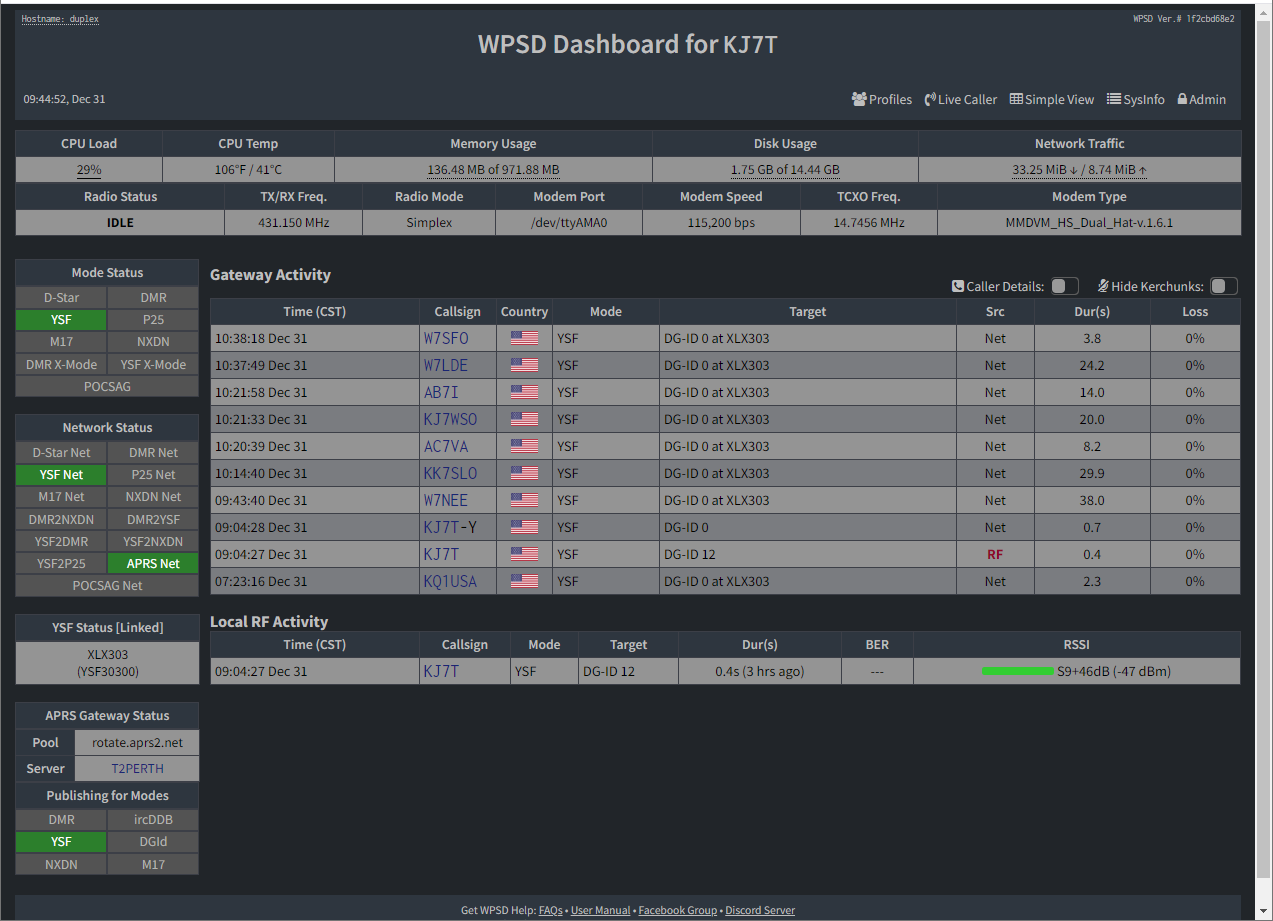
Task: Open callsign KQ1USA lookup link
Action: pyautogui.click(x=449, y=581)
